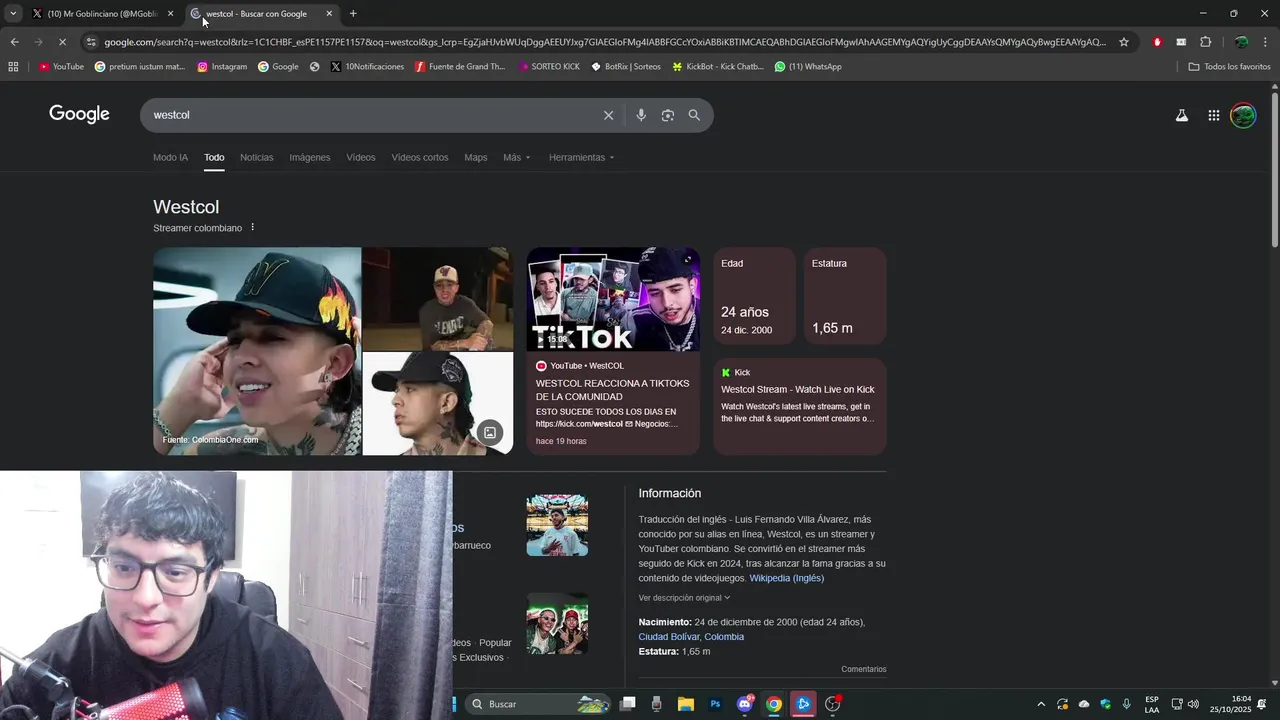1280x720 pixels.
Task: Open the more-images icon on photo
Action: coord(490,433)
